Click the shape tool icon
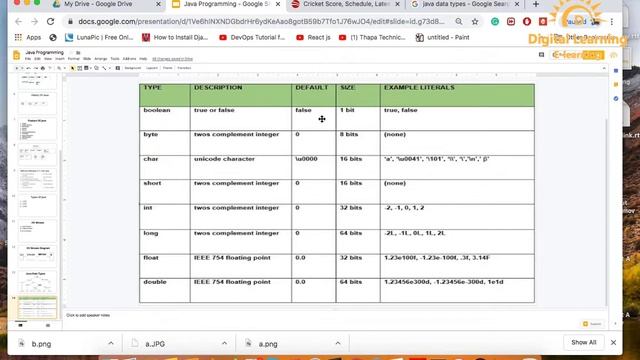Viewport: 640px width, 360px height. click(96, 68)
